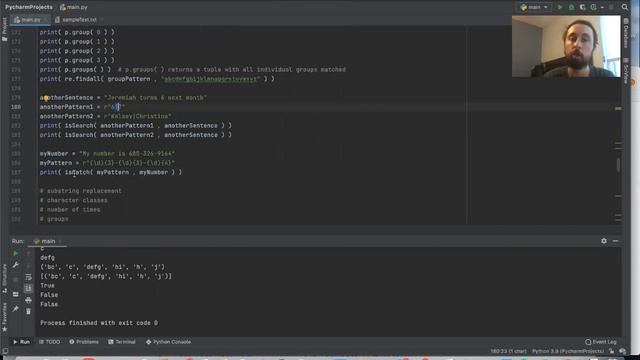Image resolution: width=640 pixels, height=360 pixels.
Task: Run the main configuration from the top toolbar
Action: click(560, 7)
